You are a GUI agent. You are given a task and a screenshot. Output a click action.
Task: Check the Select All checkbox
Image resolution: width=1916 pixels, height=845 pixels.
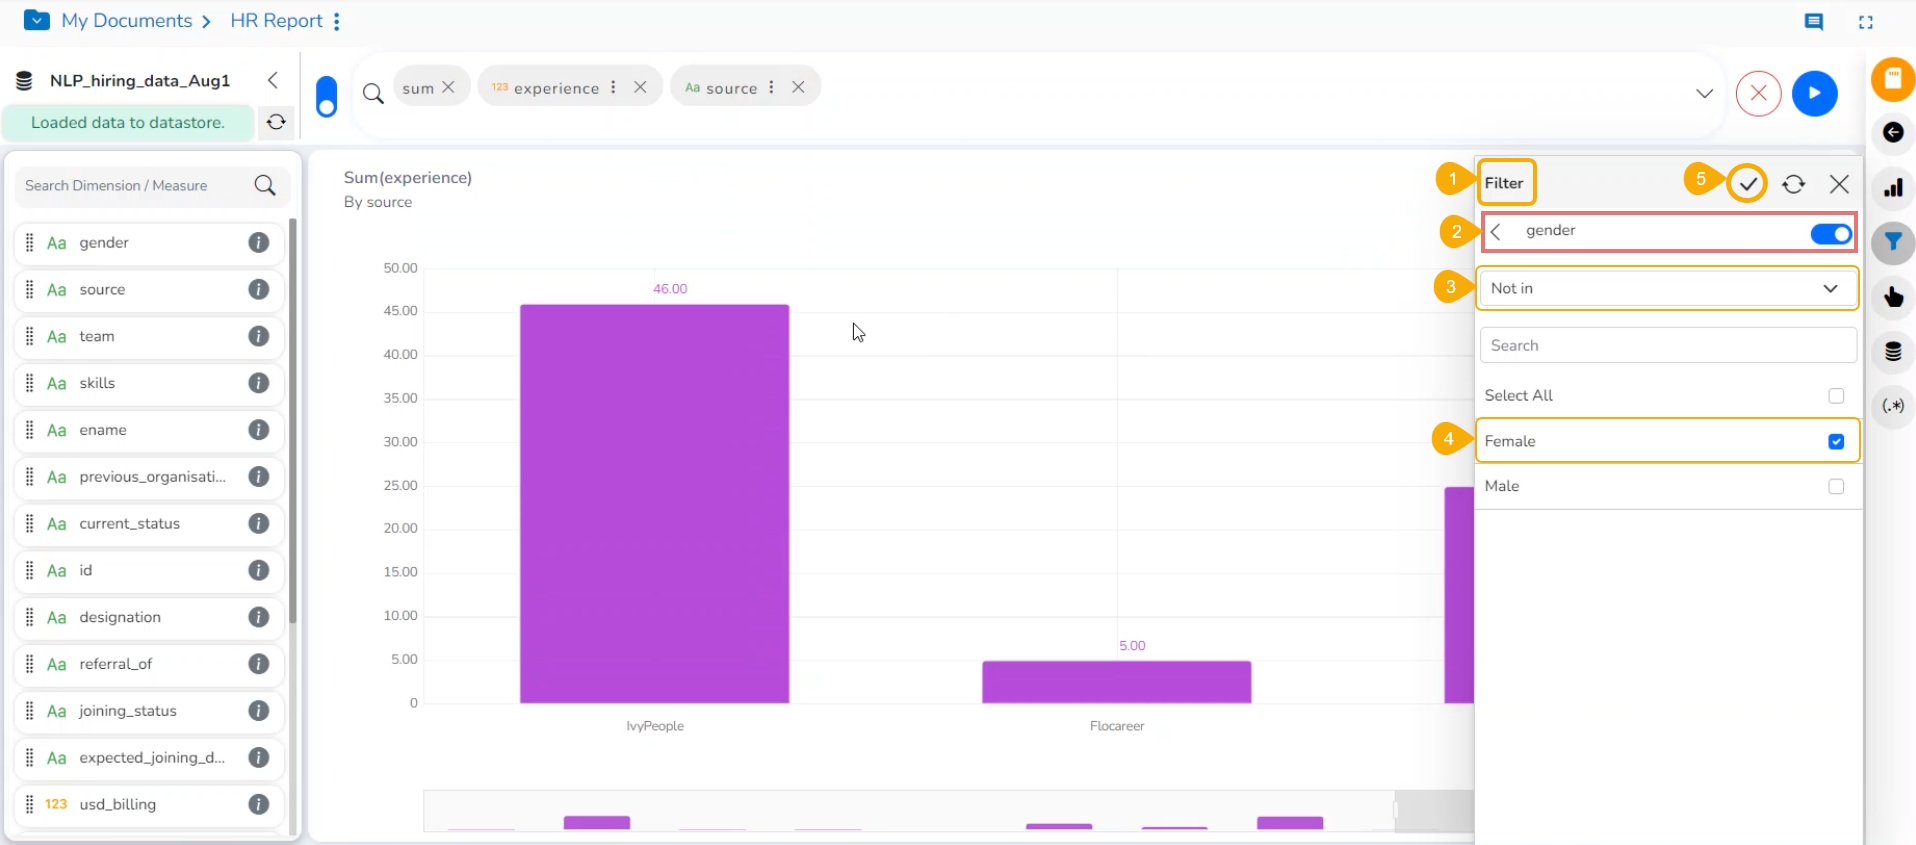(1836, 396)
